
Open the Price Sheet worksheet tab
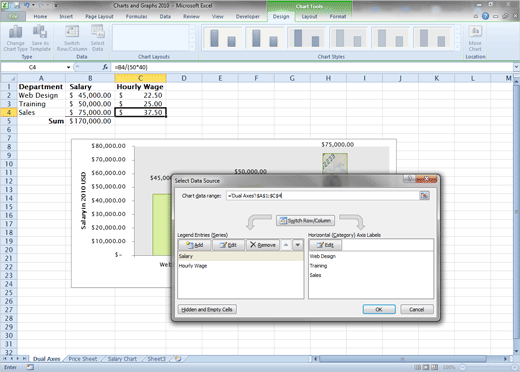point(83,359)
